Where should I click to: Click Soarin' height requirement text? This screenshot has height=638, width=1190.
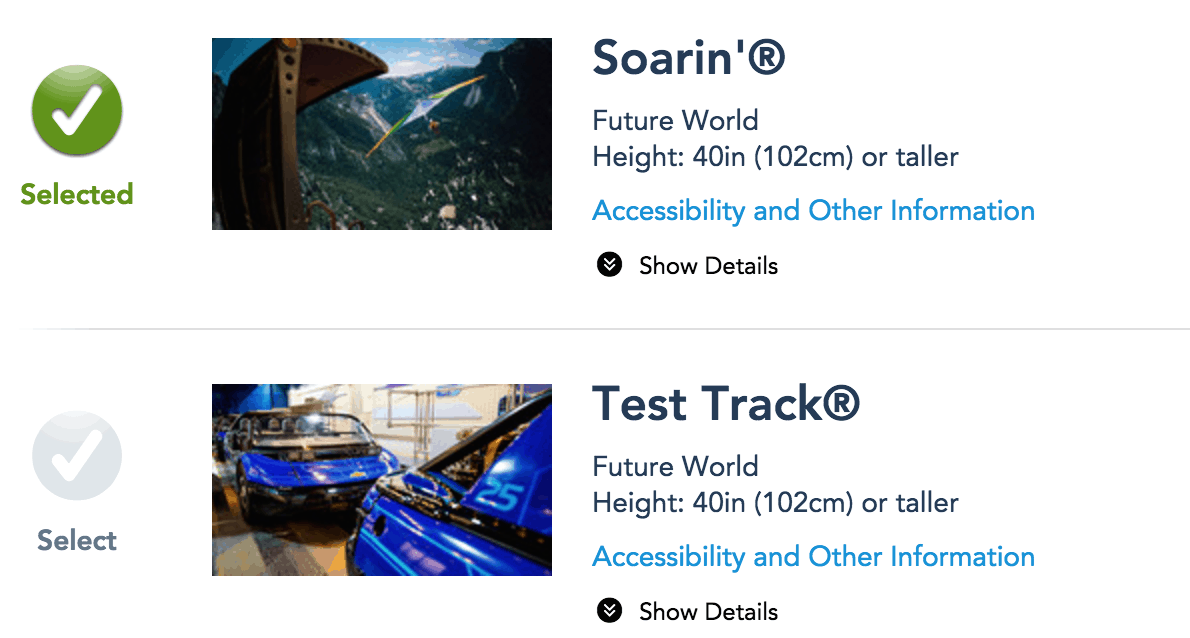tap(776, 157)
